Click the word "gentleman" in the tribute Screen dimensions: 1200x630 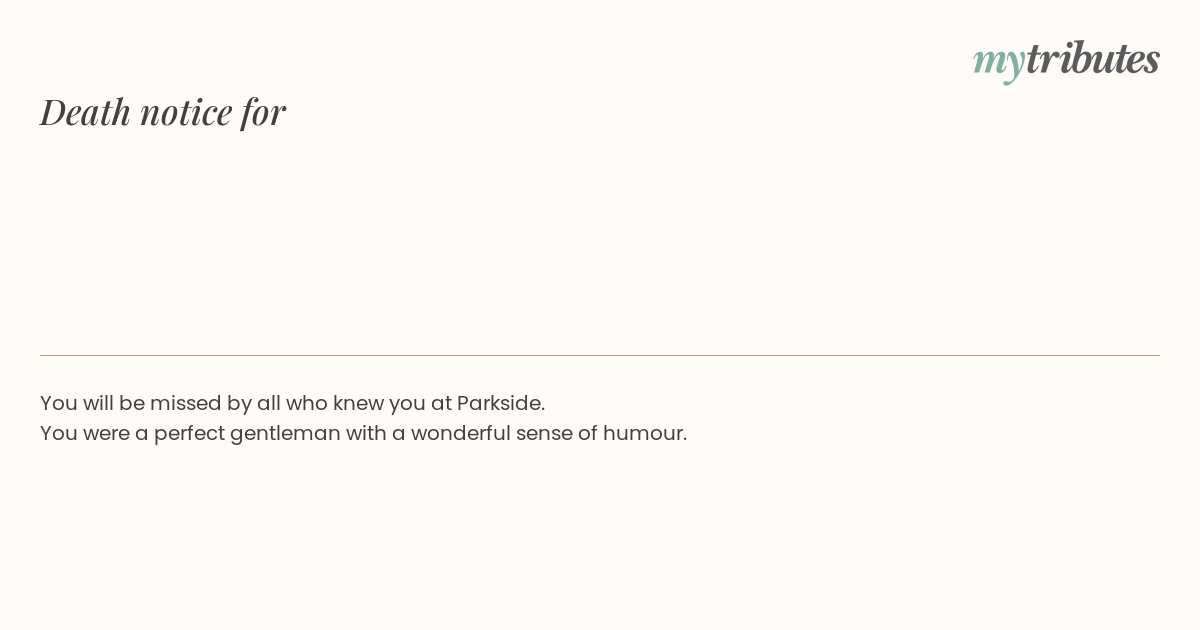(x=285, y=434)
